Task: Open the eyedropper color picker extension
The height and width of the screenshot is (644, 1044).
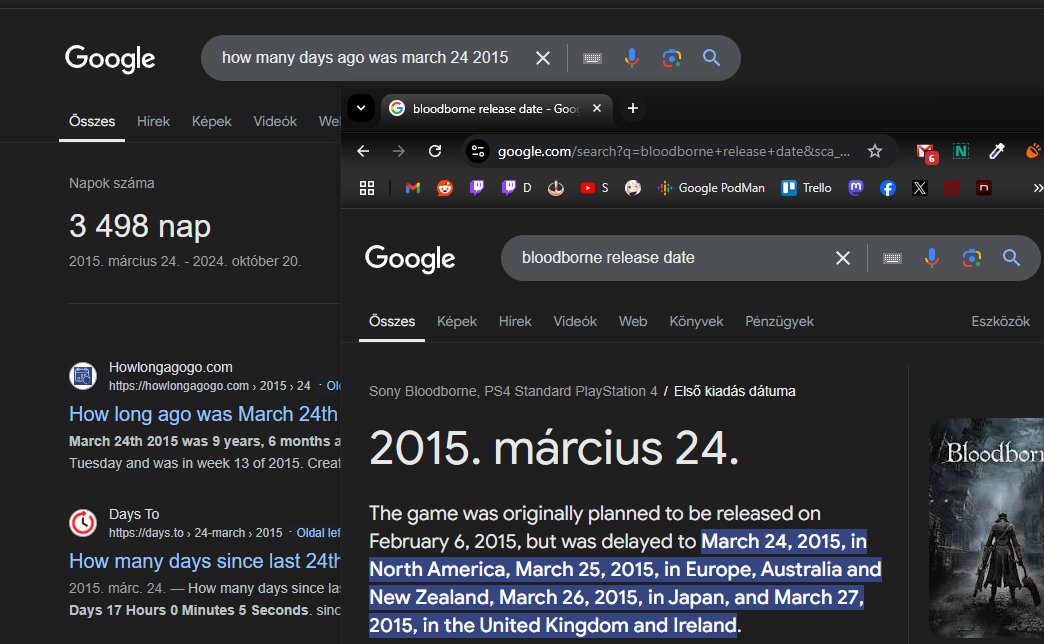Action: point(997,151)
